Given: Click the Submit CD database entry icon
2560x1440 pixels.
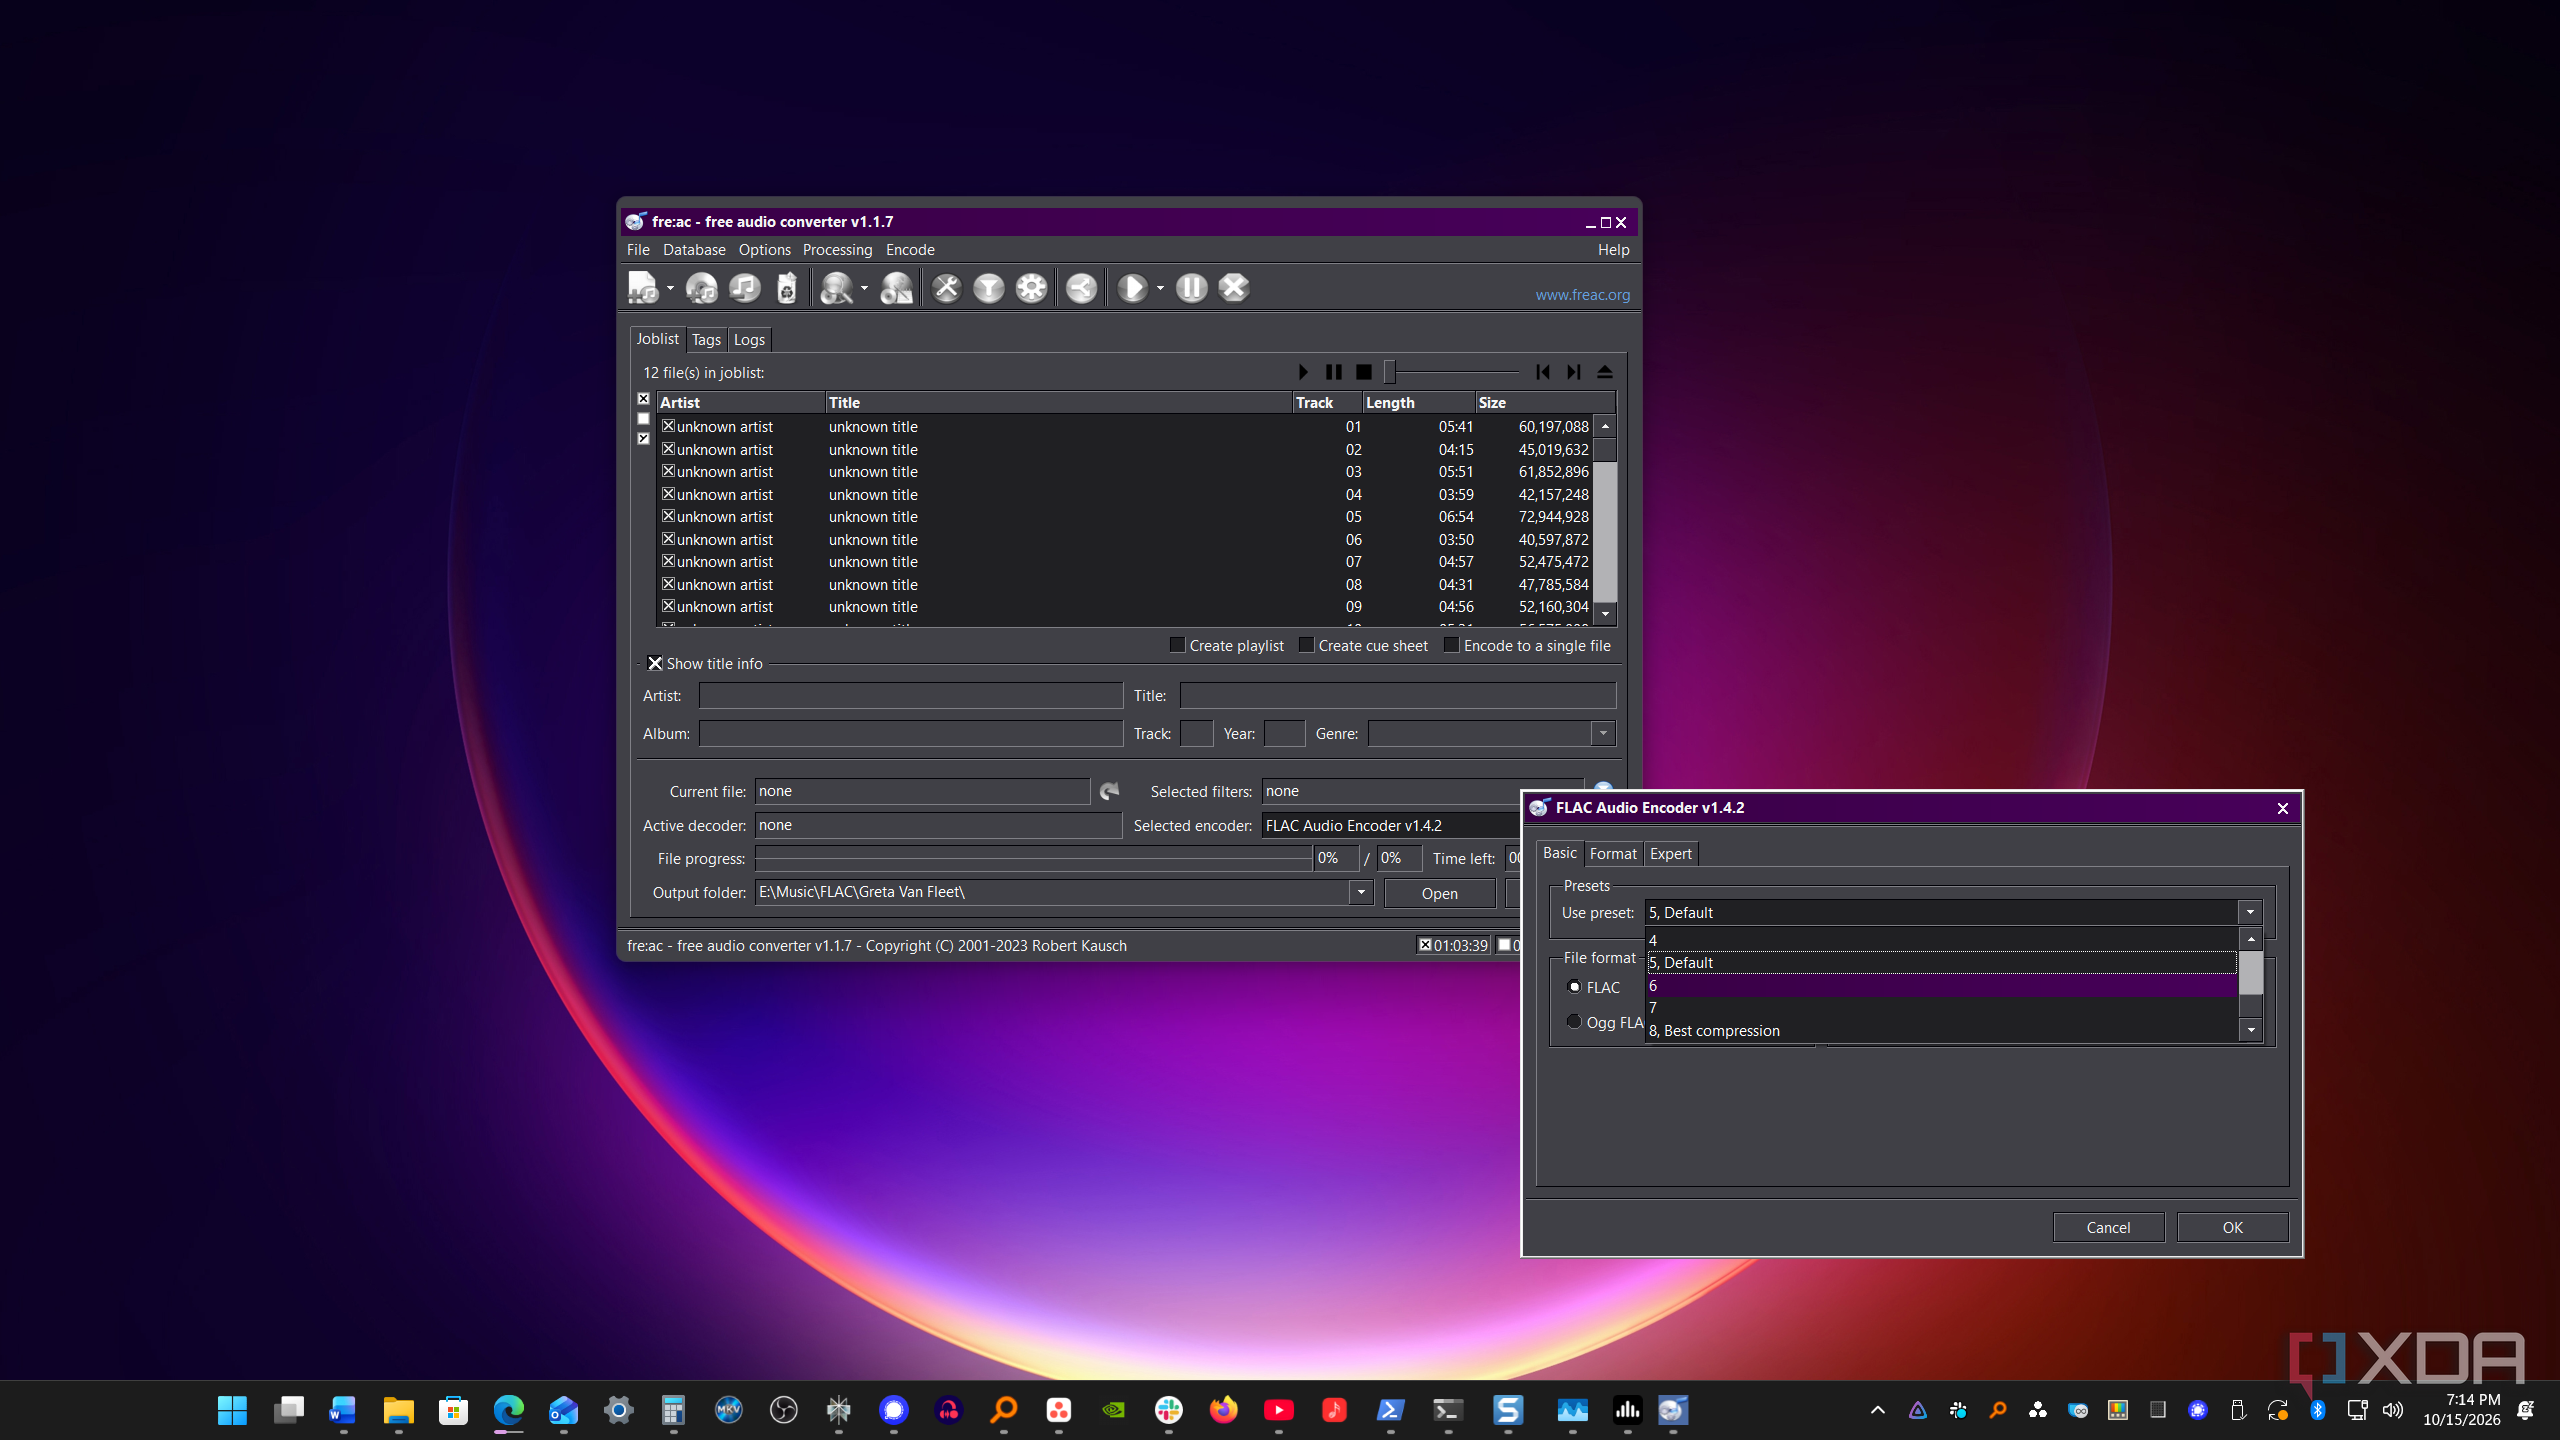Looking at the screenshot, I should 897,288.
